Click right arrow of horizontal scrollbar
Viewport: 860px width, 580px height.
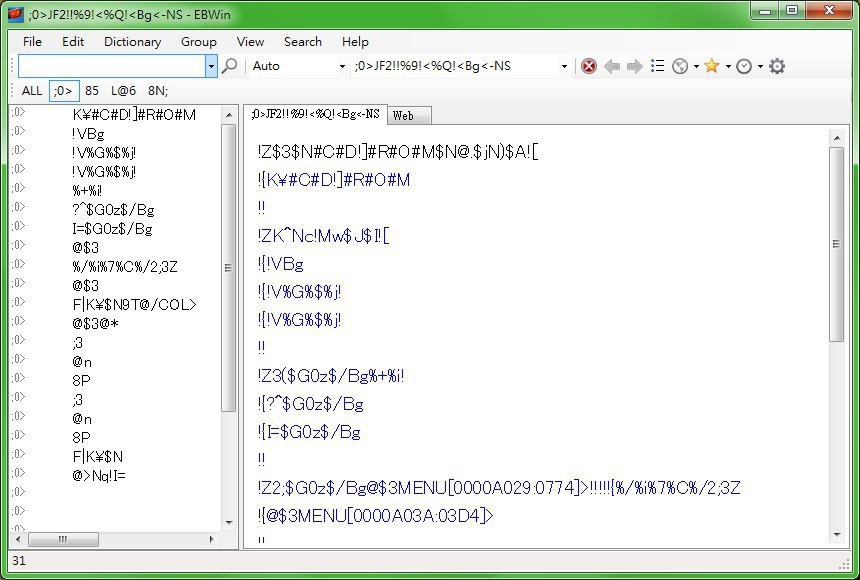[212, 539]
